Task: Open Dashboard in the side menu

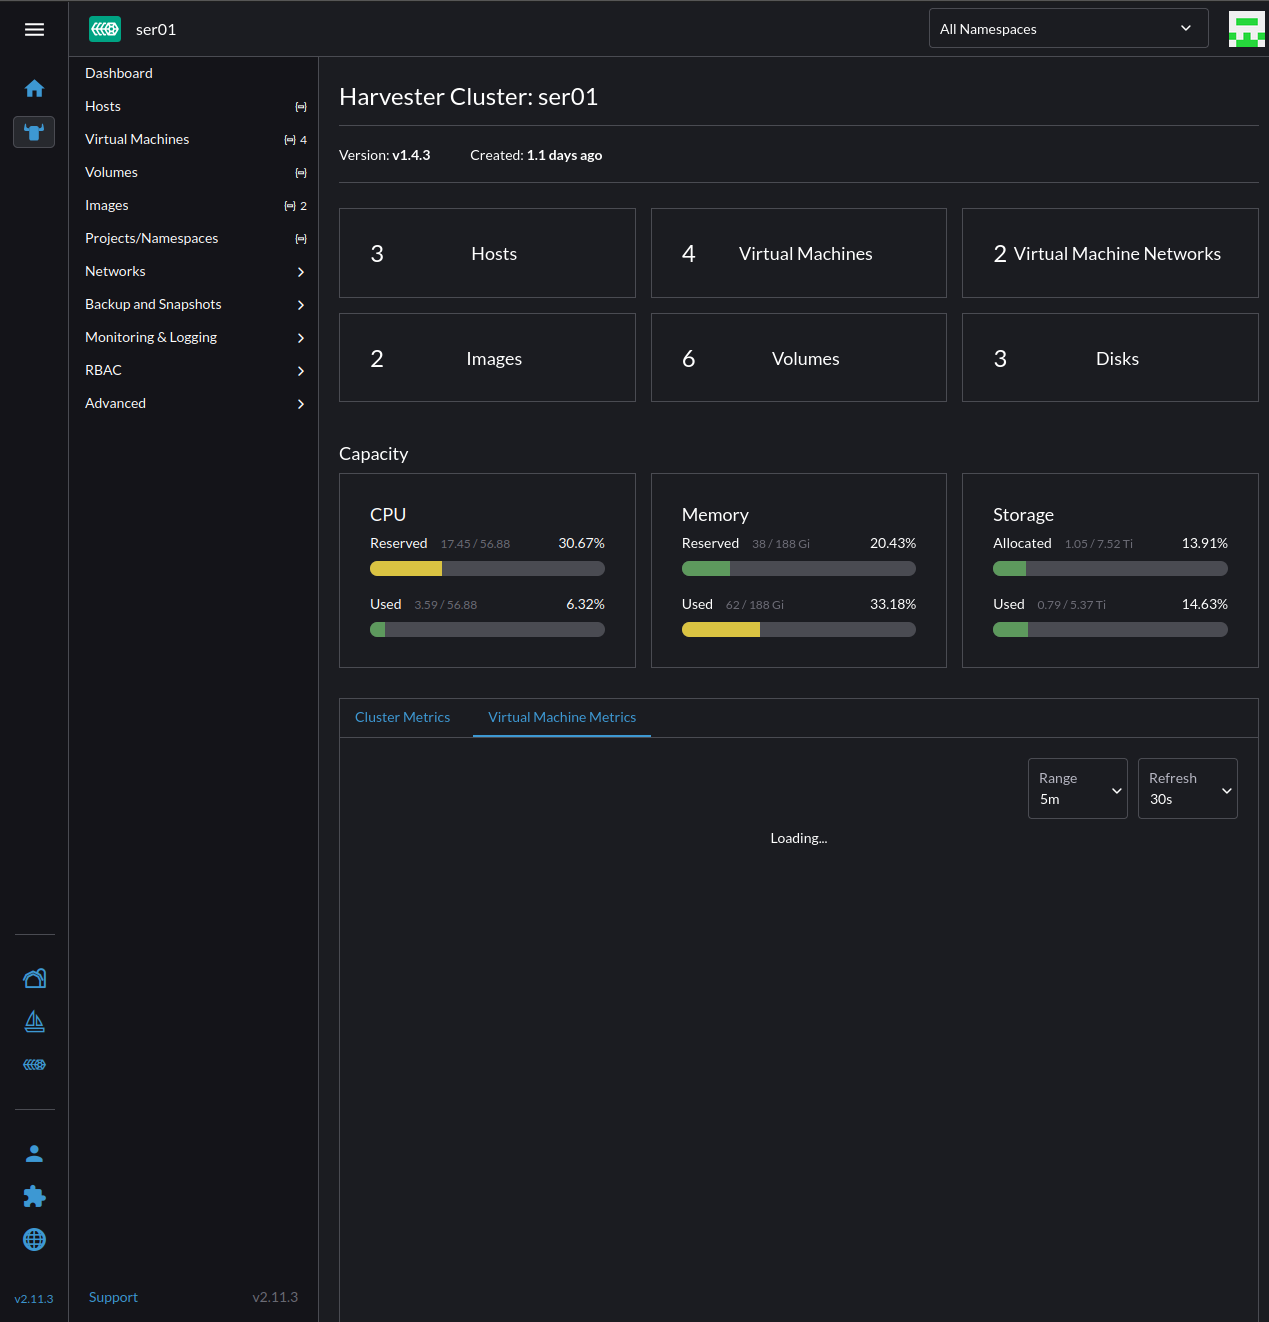Action: (119, 73)
